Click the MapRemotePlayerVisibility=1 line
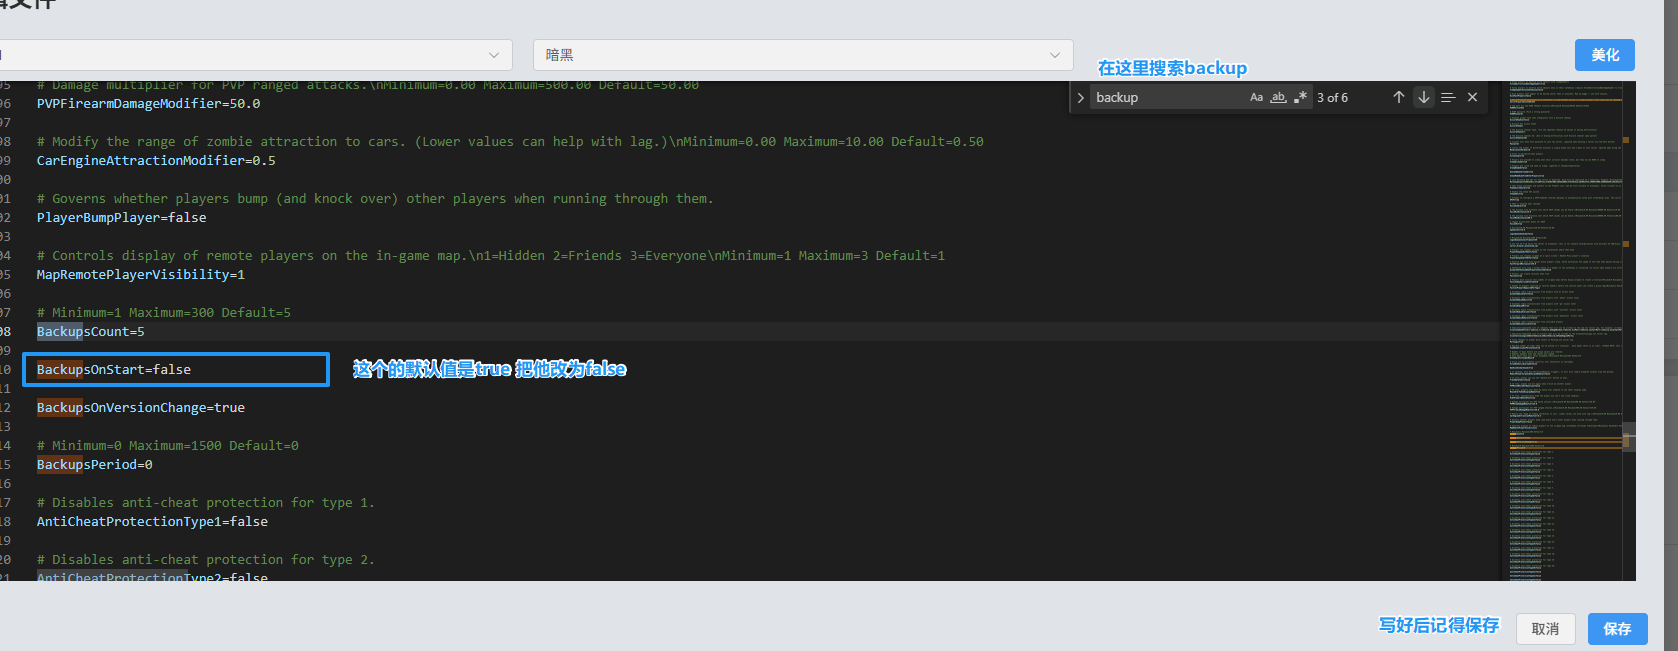This screenshot has width=1678, height=651. 141,274
